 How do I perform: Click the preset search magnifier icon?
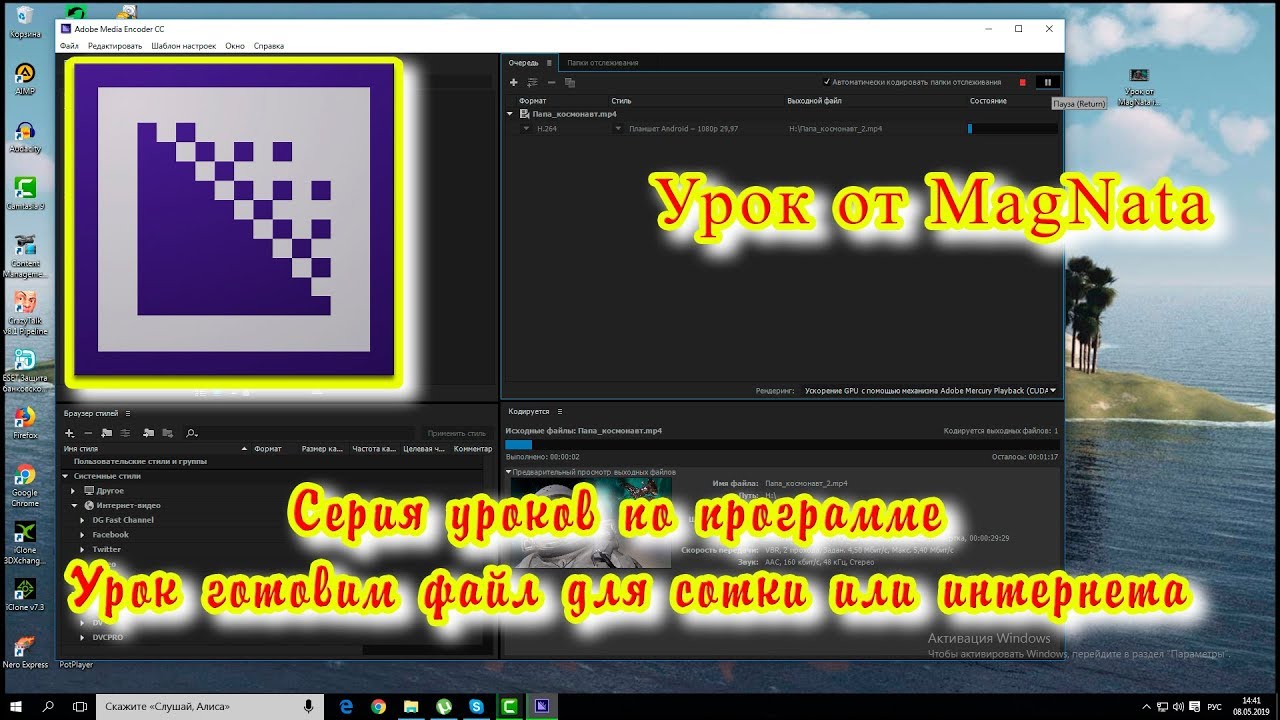(x=191, y=433)
